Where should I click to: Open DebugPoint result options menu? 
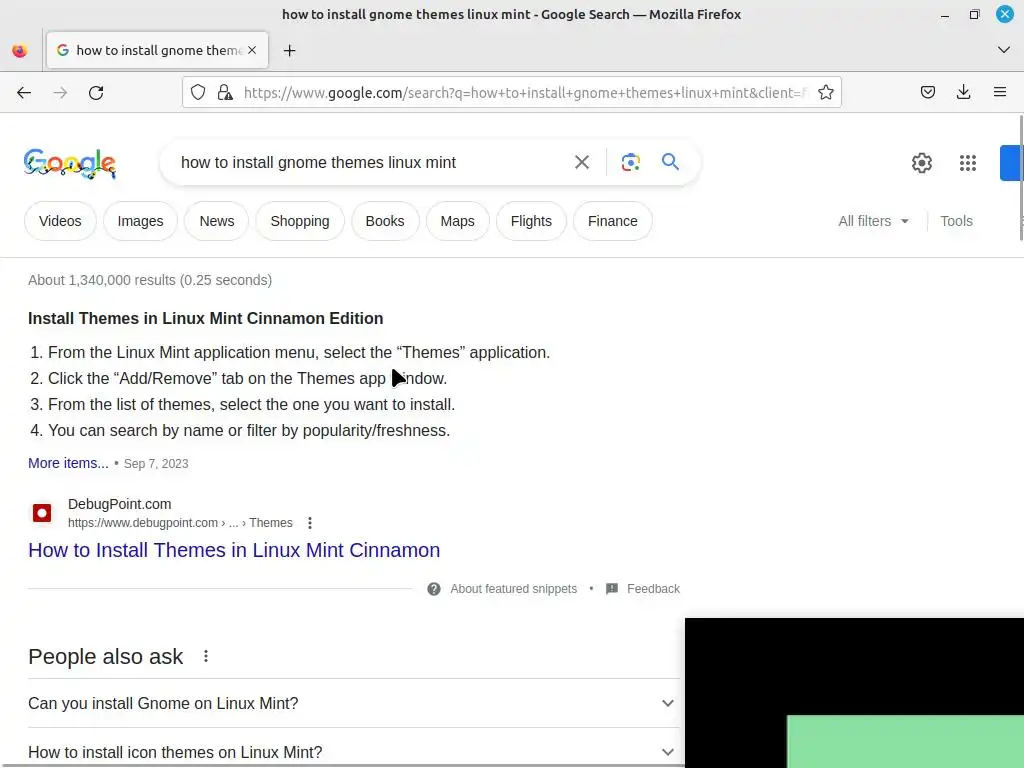tap(310, 523)
